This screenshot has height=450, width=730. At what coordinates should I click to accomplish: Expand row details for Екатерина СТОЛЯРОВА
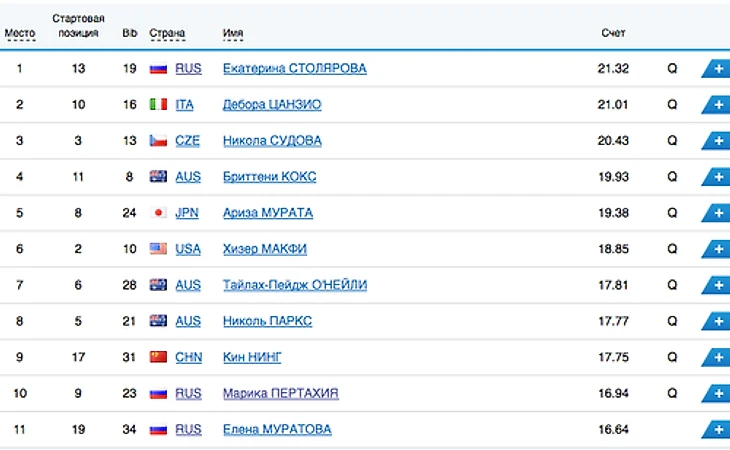pyautogui.click(x=717, y=69)
